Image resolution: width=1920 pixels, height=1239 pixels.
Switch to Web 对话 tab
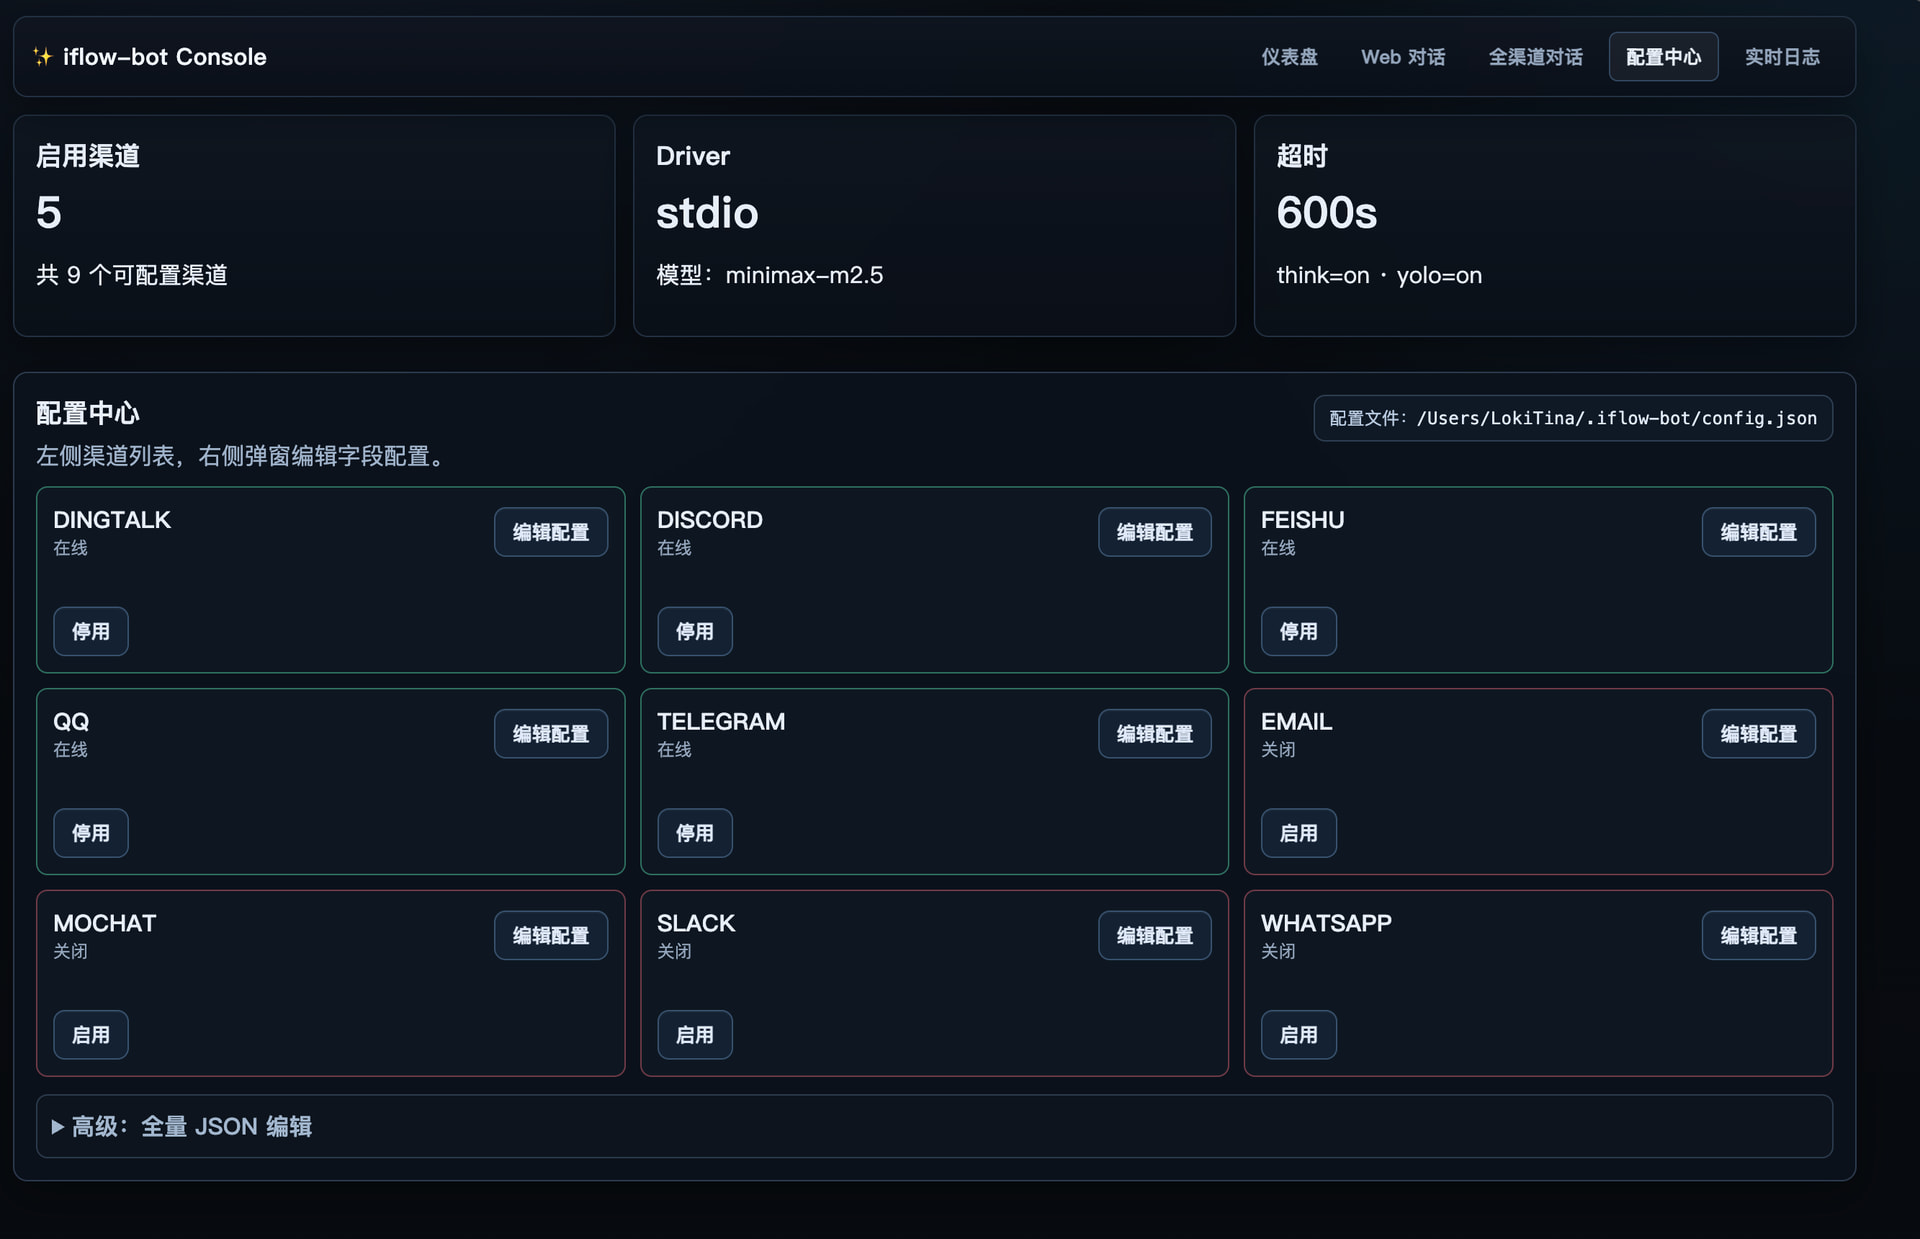[1402, 57]
